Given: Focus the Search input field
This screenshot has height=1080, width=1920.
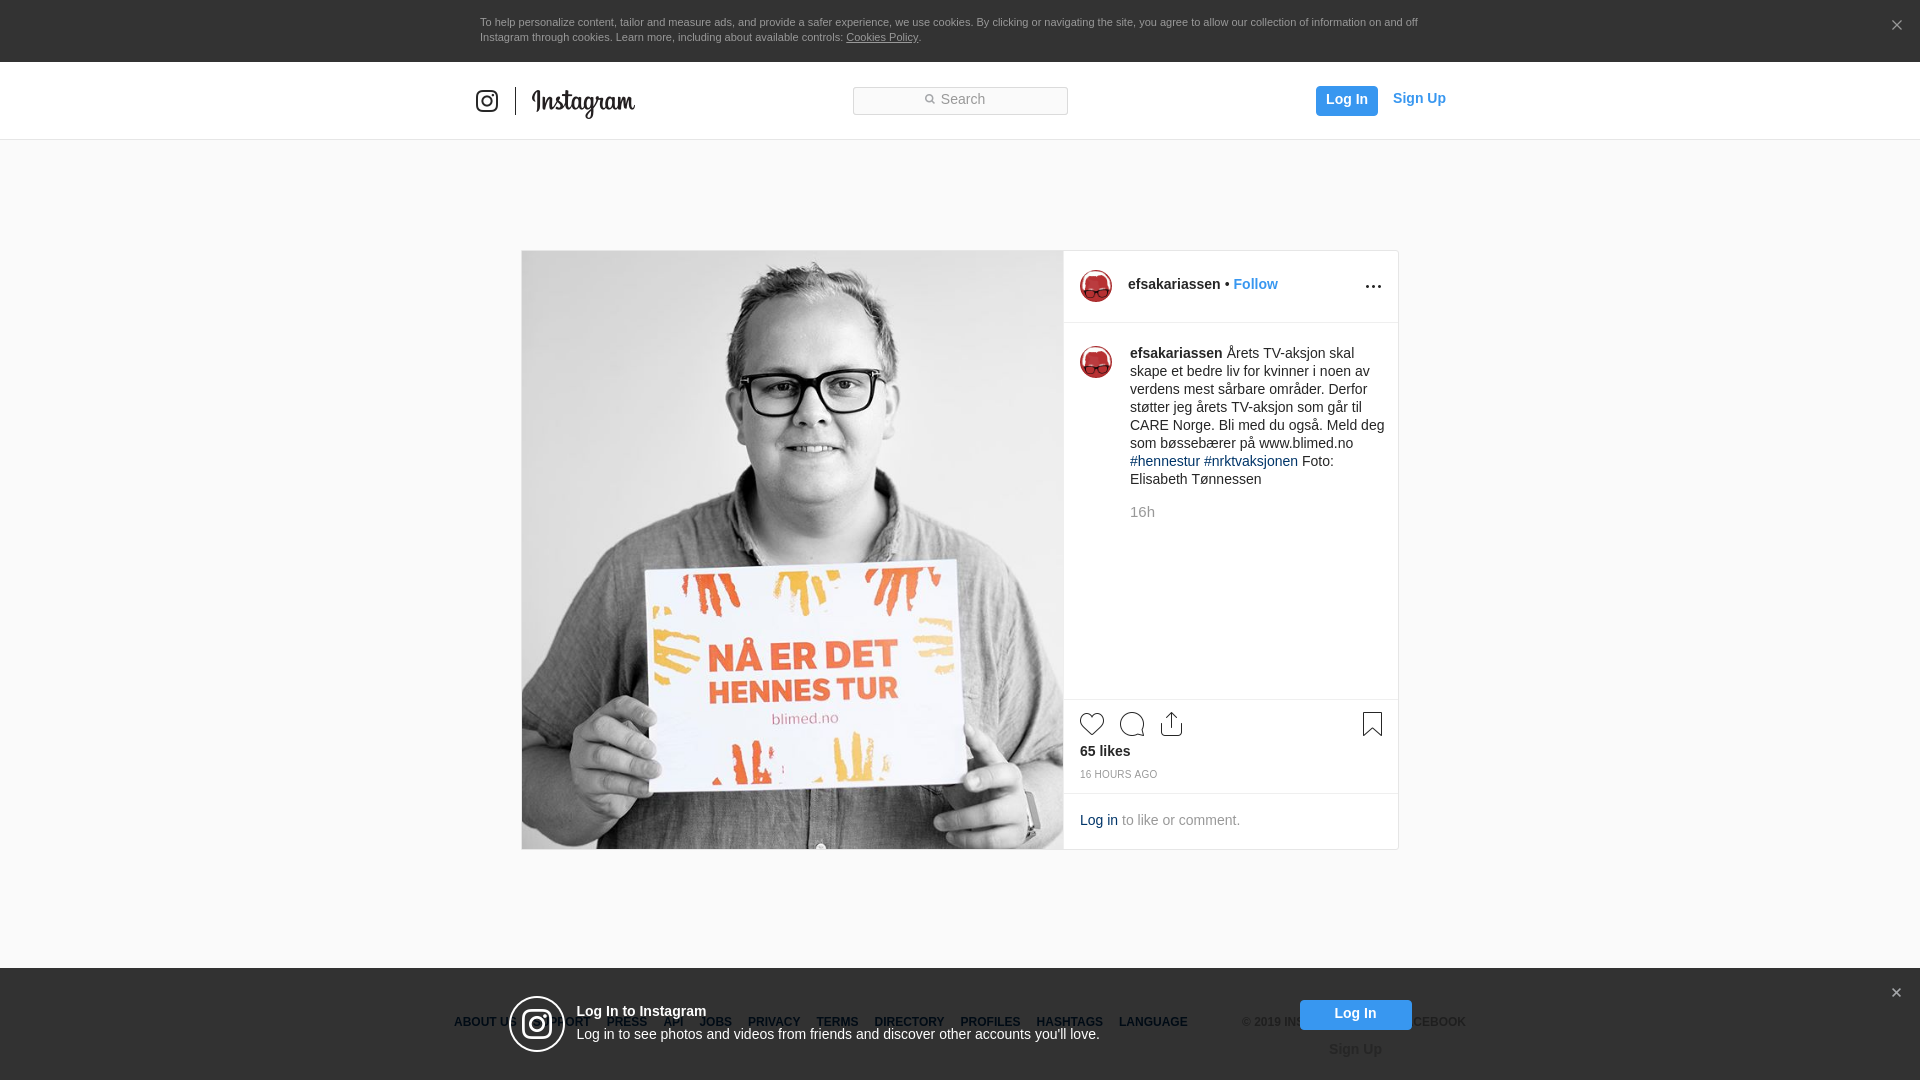Looking at the screenshot, I should pos(960,101).
